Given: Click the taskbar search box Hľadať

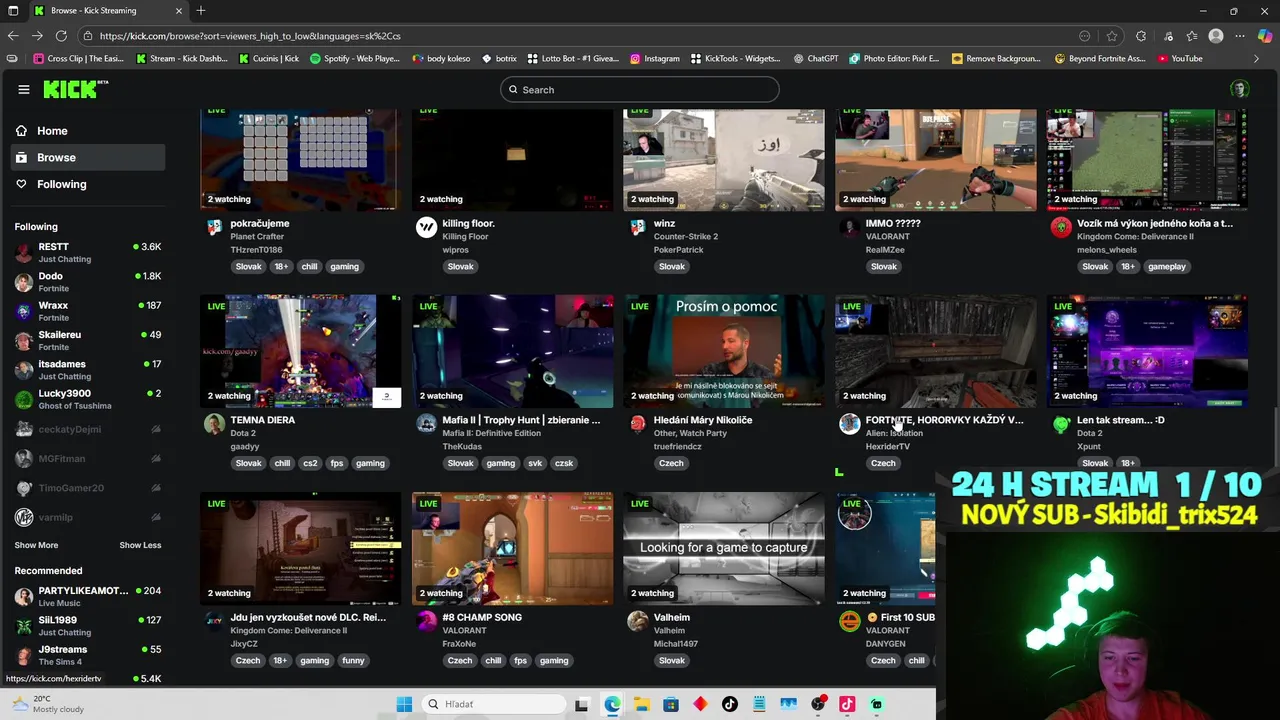Looking at the screenshot, I should [x=492, y=704].
